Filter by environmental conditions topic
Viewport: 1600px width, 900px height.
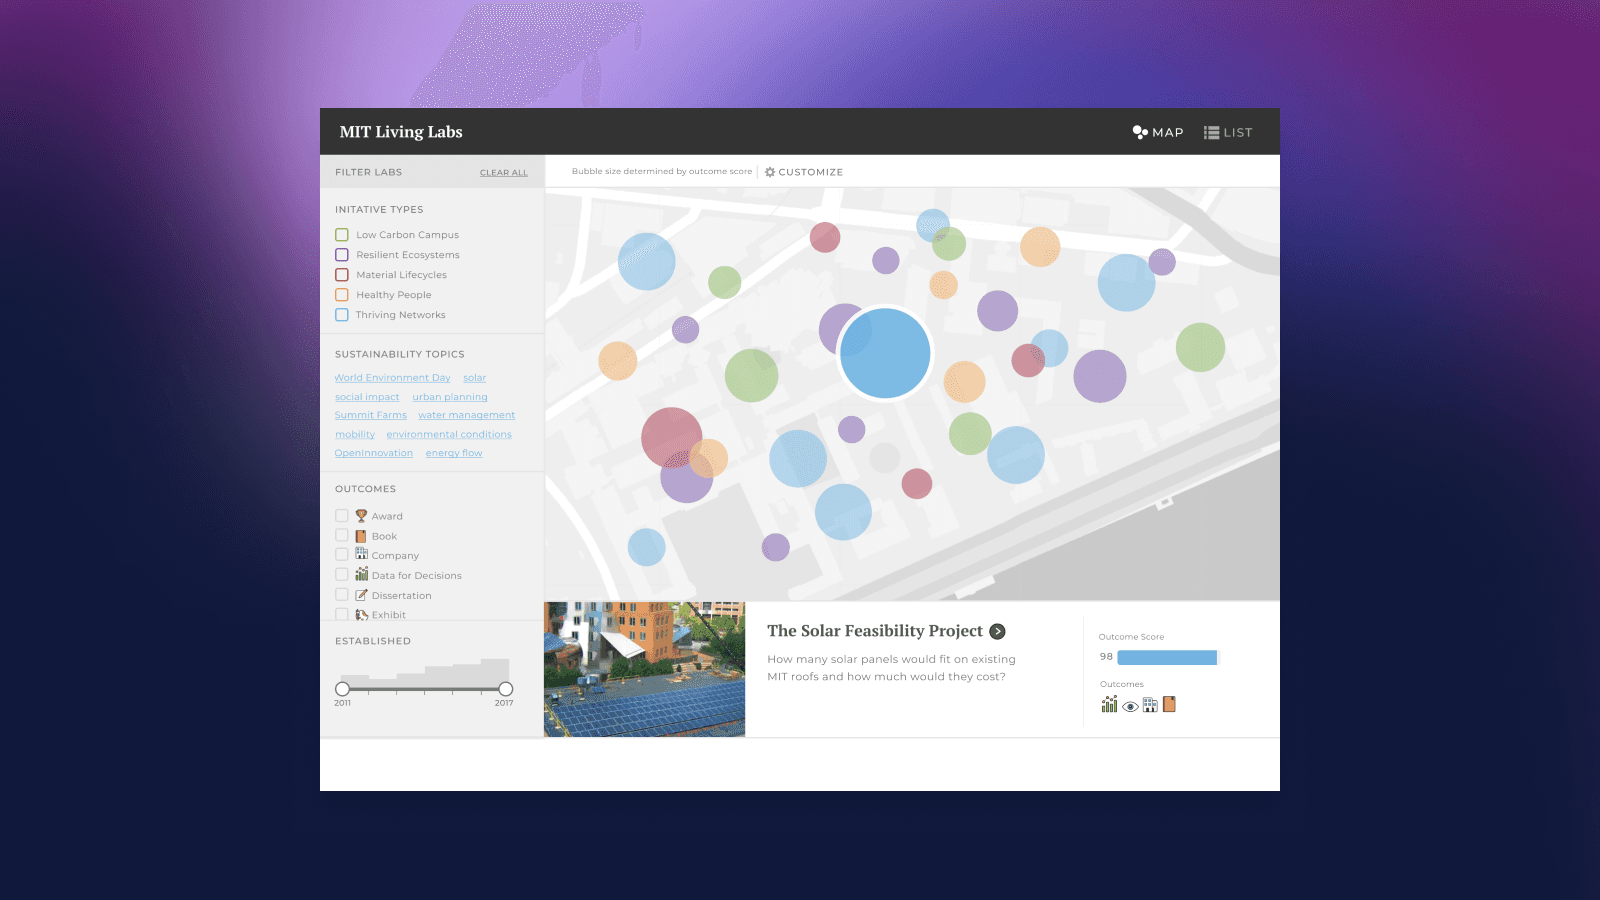coord(449,434)
